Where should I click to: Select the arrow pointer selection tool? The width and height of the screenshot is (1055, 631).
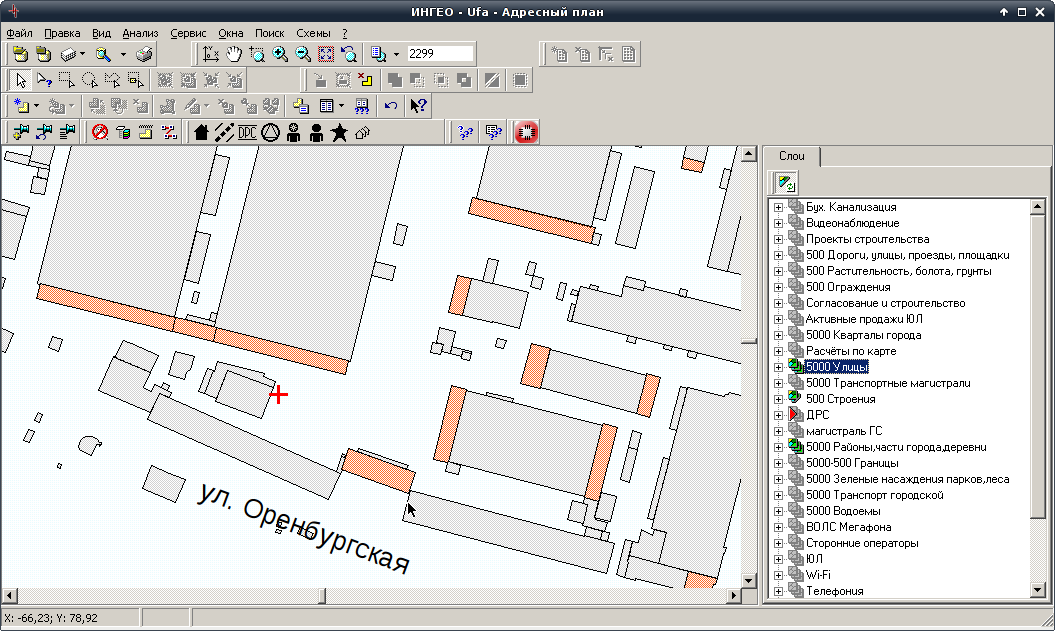point(20,80)
